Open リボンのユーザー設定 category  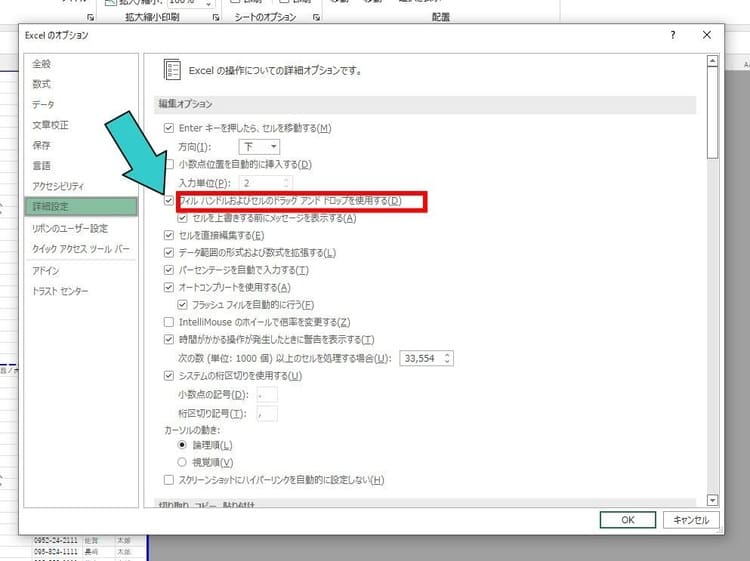(x=70, y=228)
